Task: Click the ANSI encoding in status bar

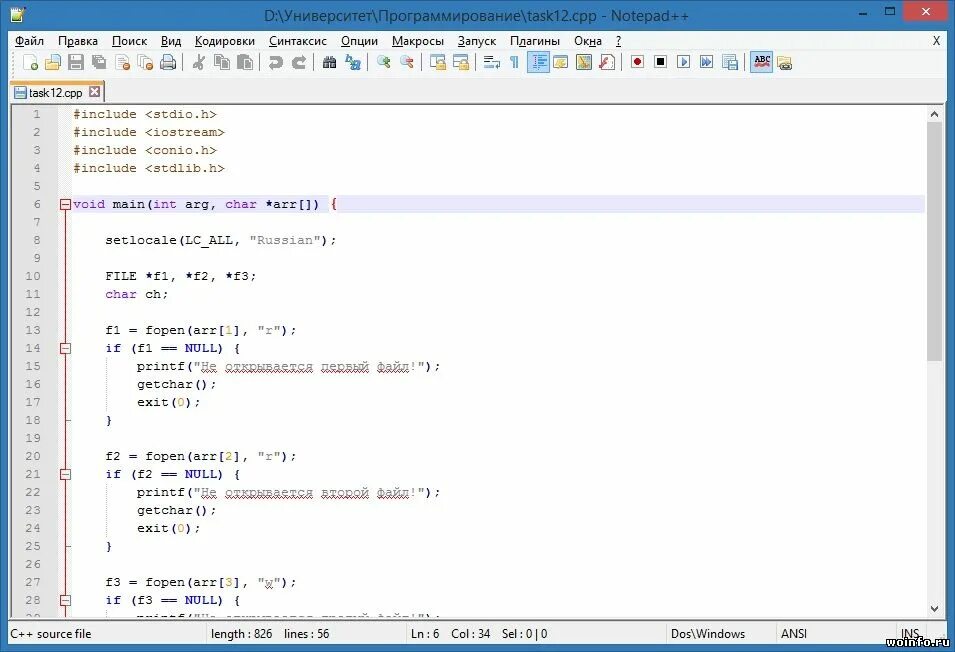Action: coord(794,634)
